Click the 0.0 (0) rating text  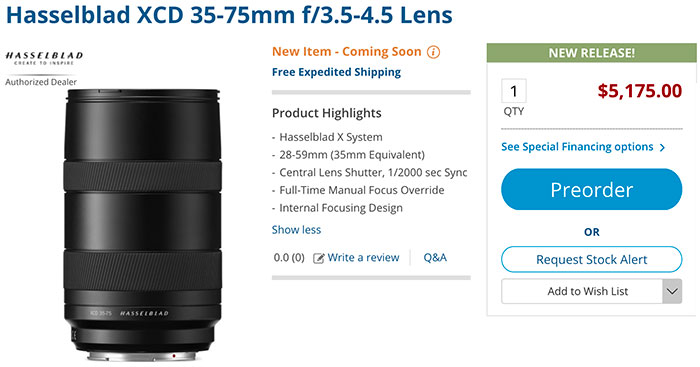tap(289, 258)
